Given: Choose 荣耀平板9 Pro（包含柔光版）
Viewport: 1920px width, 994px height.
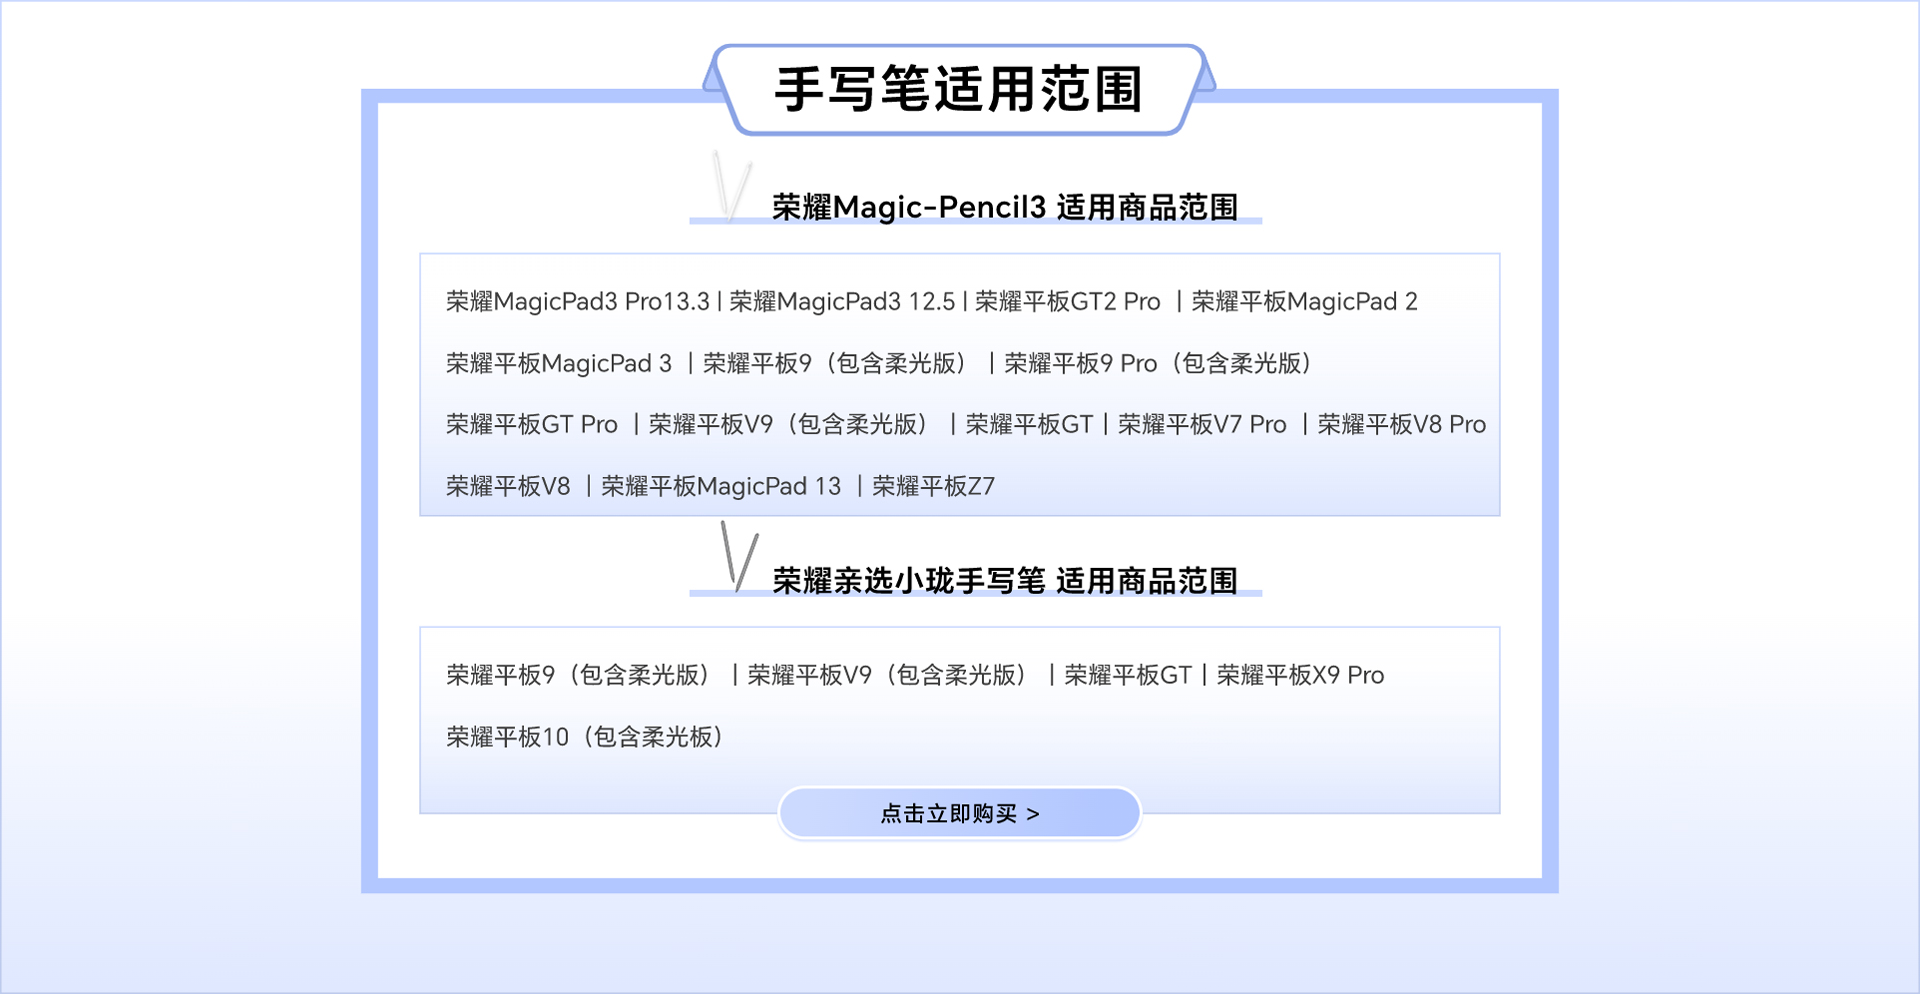Looking at the screenshot, I should click(x=1157, y=364).
